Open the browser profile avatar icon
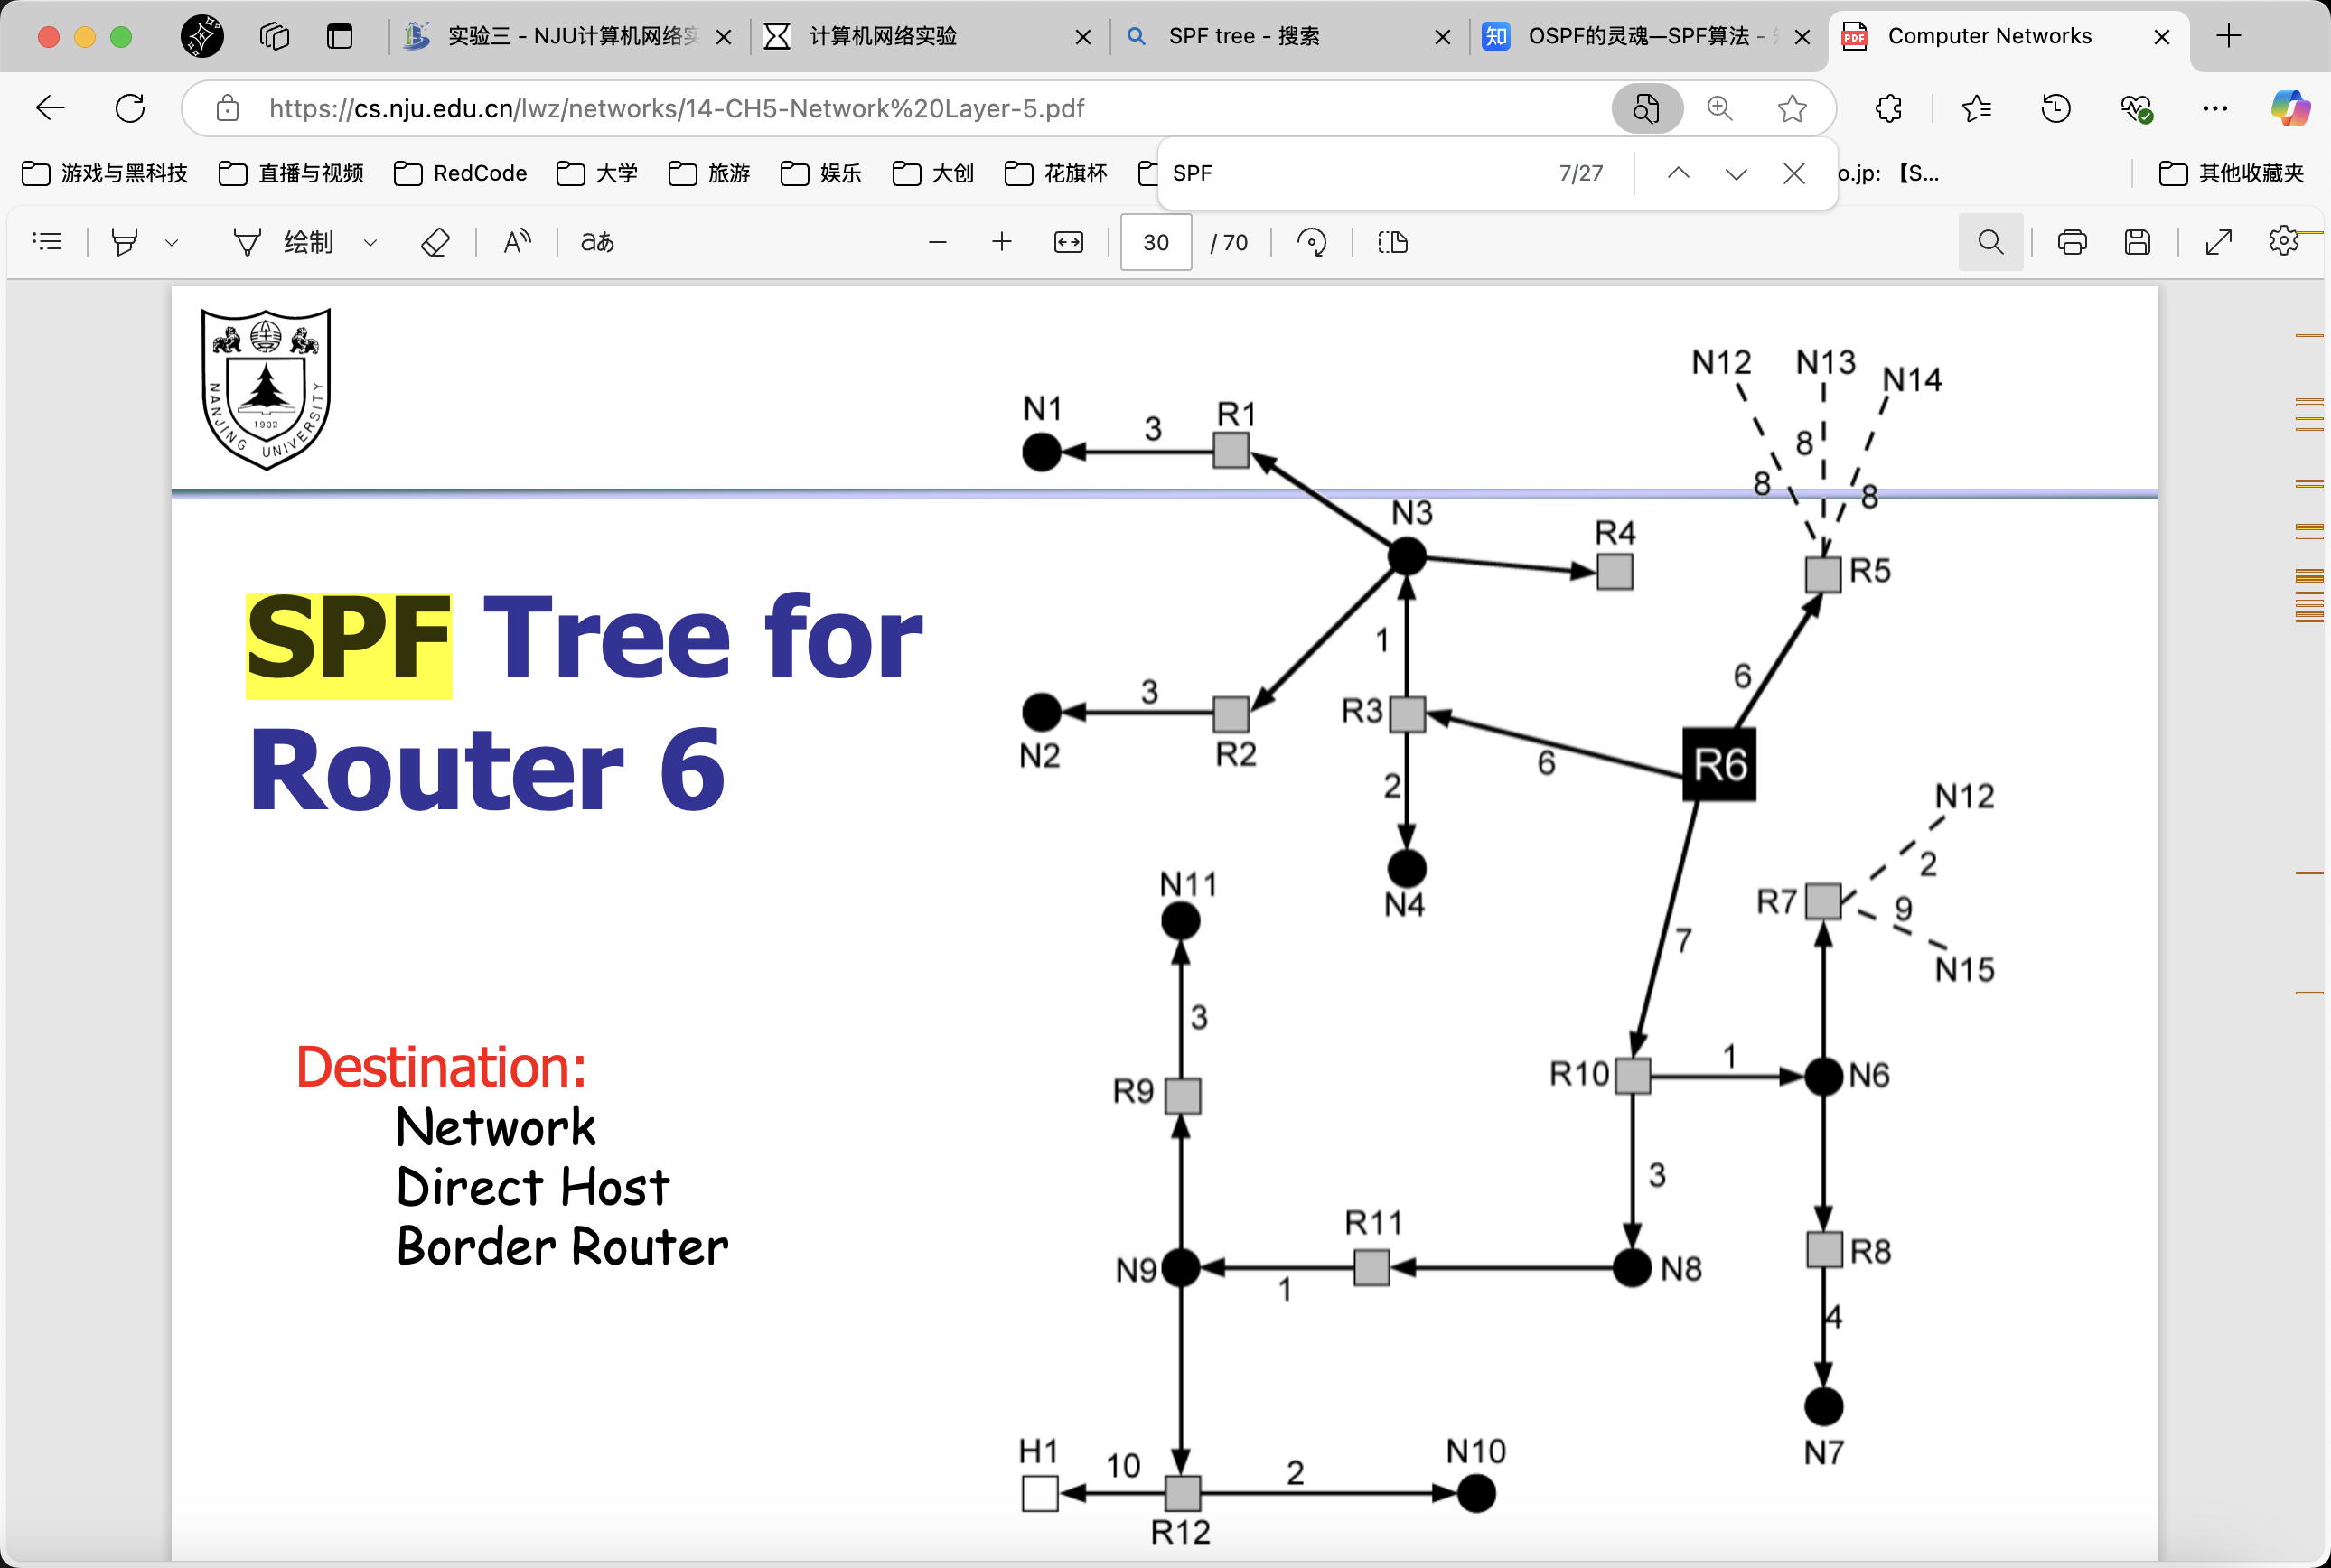The image size is (2331, 1568). [202, 37]
